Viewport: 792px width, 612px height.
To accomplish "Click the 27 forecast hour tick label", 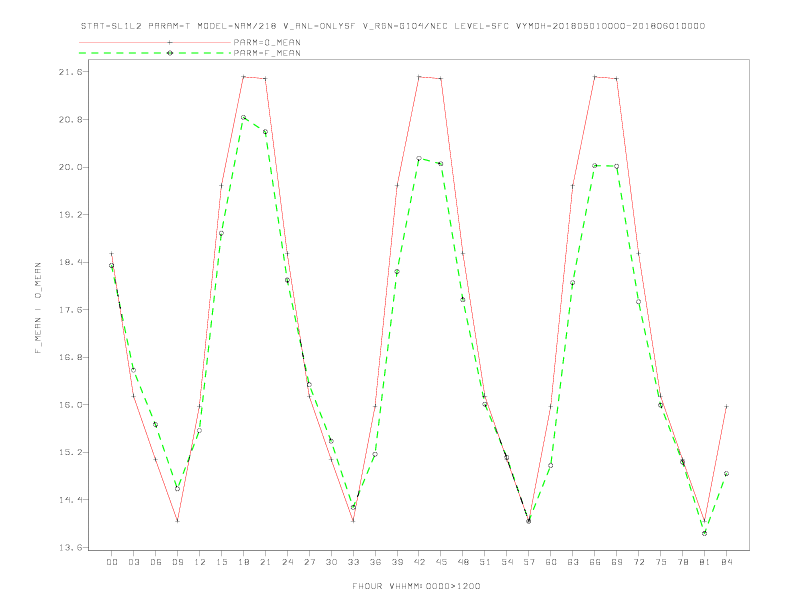I will click(309, 562).
